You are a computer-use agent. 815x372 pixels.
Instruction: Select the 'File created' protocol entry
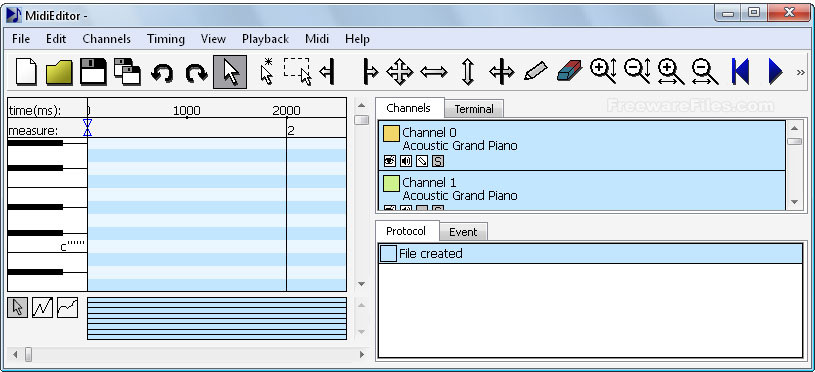pos(590,254)
